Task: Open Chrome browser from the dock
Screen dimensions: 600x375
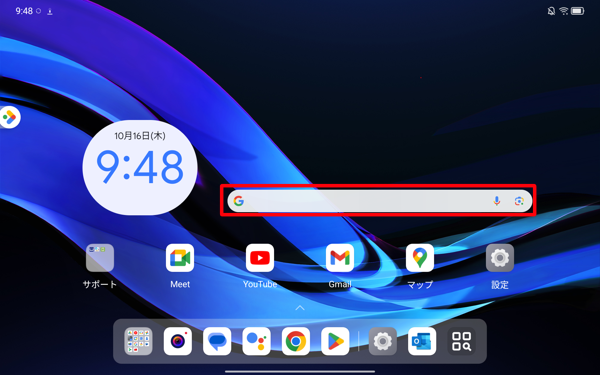Action: click(296, 341)
